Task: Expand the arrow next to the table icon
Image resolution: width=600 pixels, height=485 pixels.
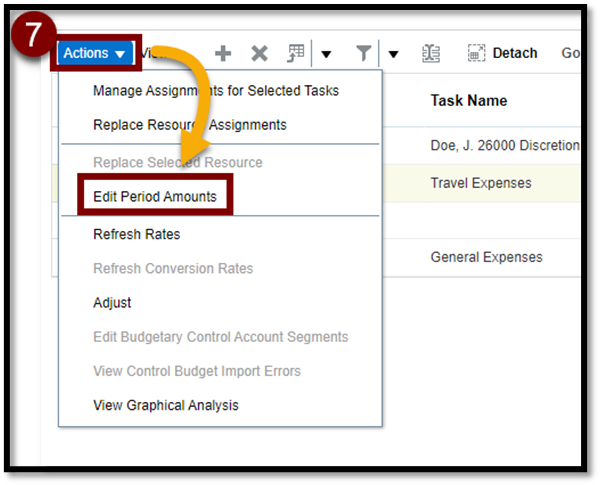Action: point(326,54)
